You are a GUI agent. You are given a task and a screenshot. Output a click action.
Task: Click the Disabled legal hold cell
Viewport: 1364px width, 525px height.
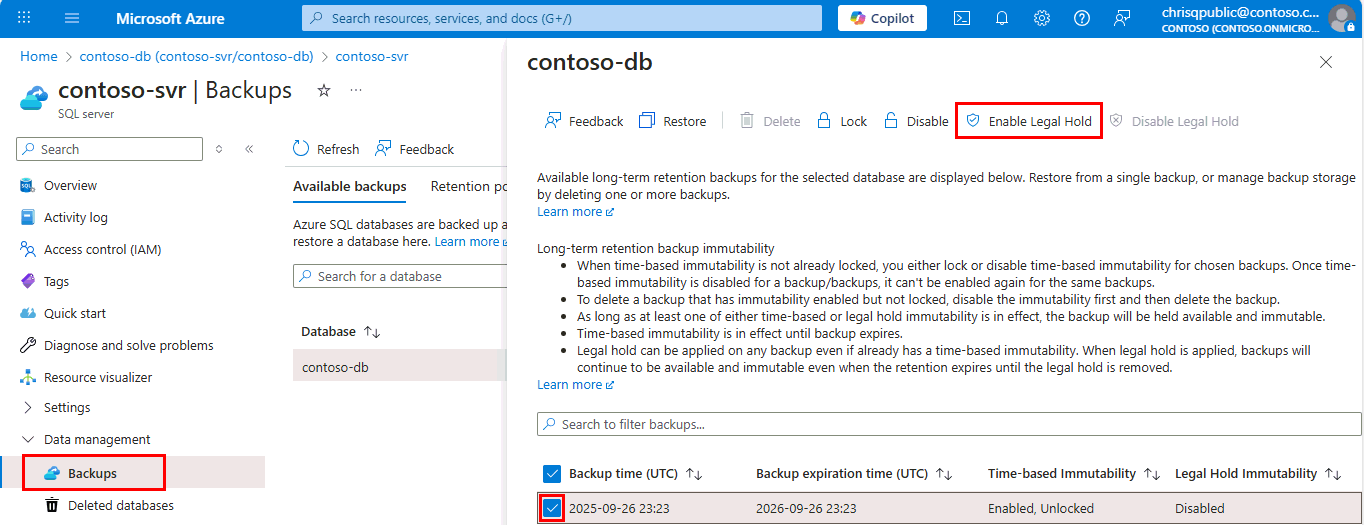click(1200, 508)
